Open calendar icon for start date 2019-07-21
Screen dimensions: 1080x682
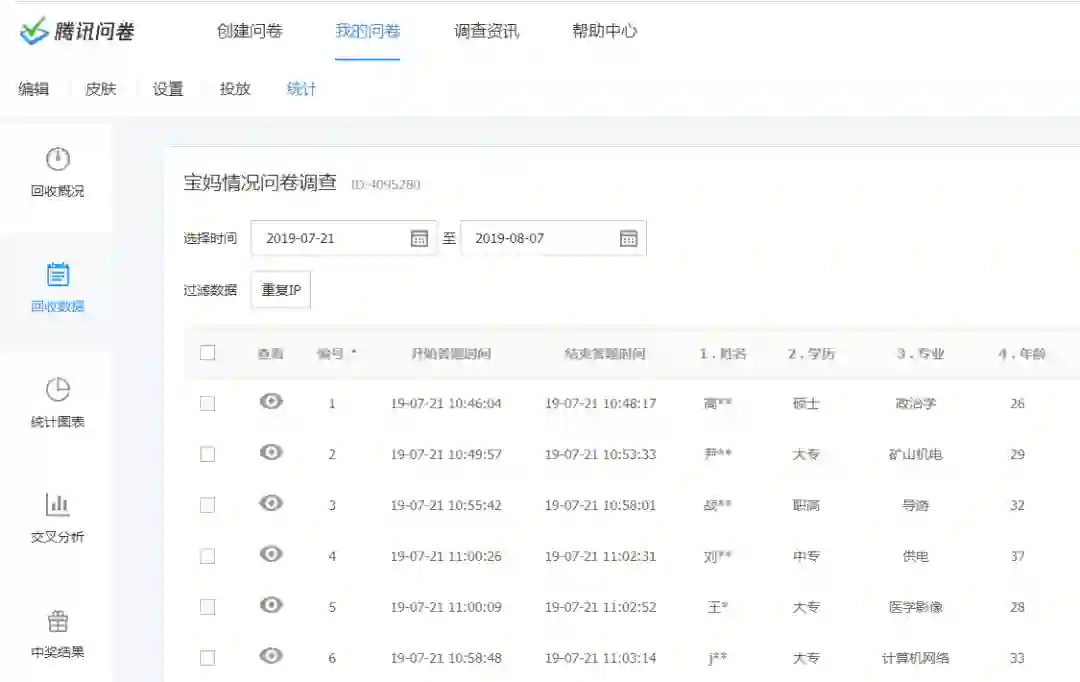419,238
